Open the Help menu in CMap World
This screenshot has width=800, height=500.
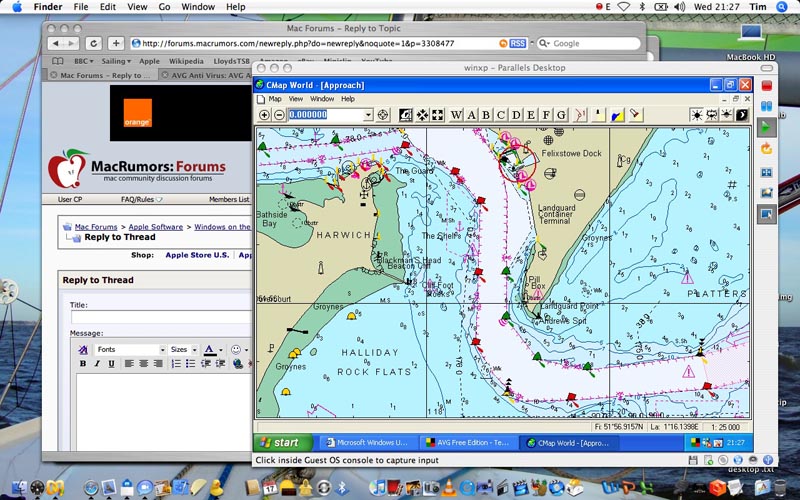click(348, 99)
